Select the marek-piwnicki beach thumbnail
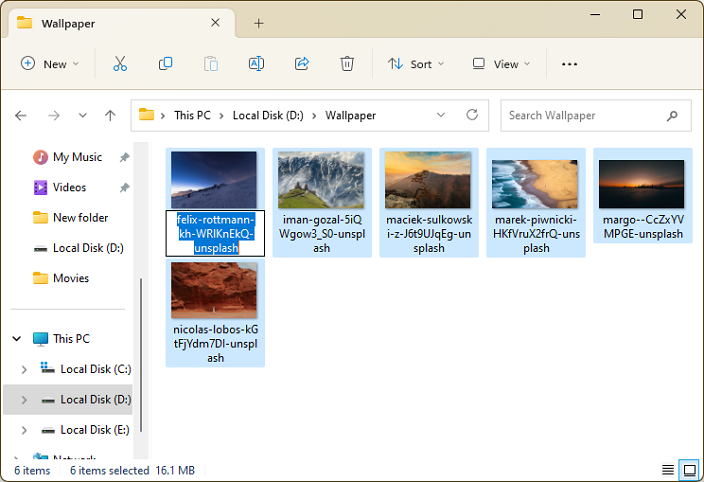This screenshot has width=704, height=482. [535, 184]
